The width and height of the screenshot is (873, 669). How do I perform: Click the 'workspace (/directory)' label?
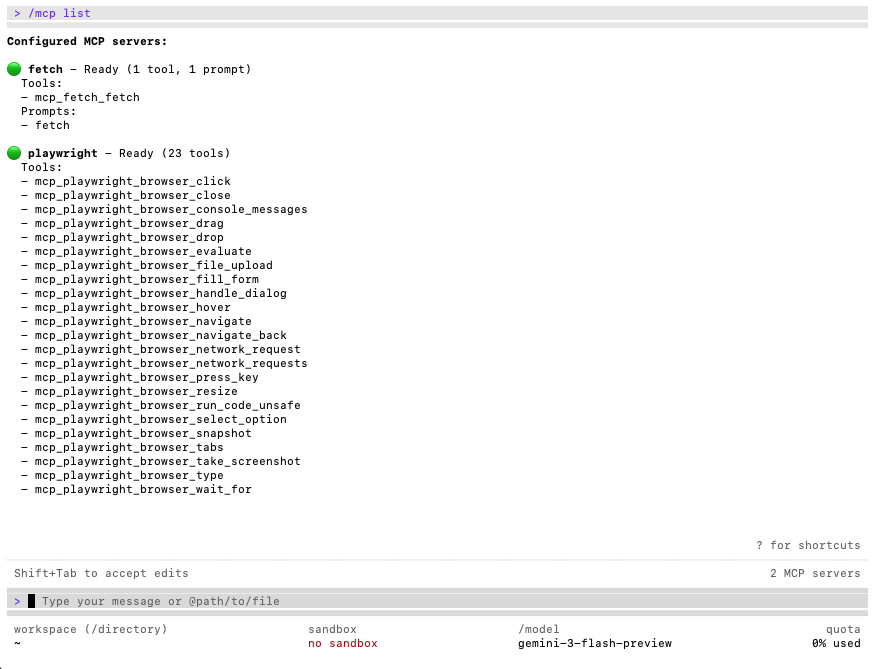point(90,629)
